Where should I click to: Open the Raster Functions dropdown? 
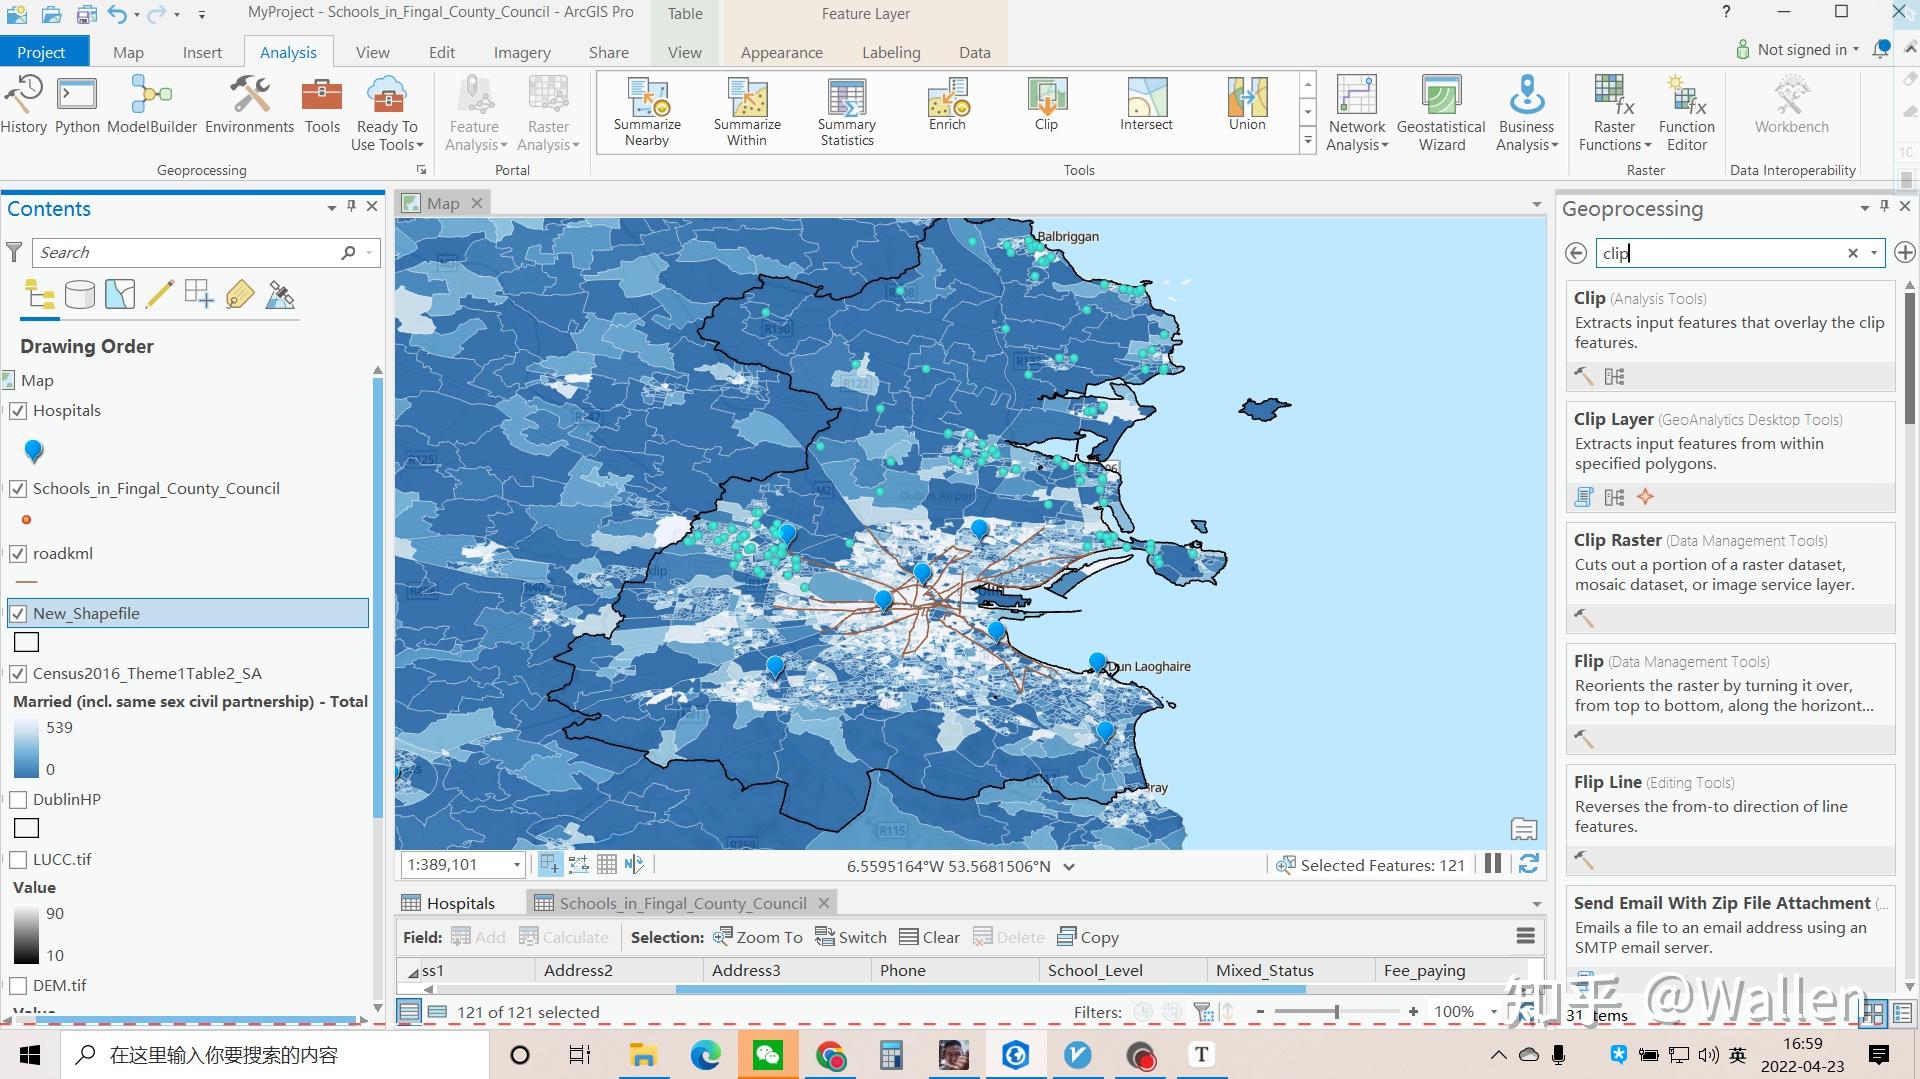1612,112
